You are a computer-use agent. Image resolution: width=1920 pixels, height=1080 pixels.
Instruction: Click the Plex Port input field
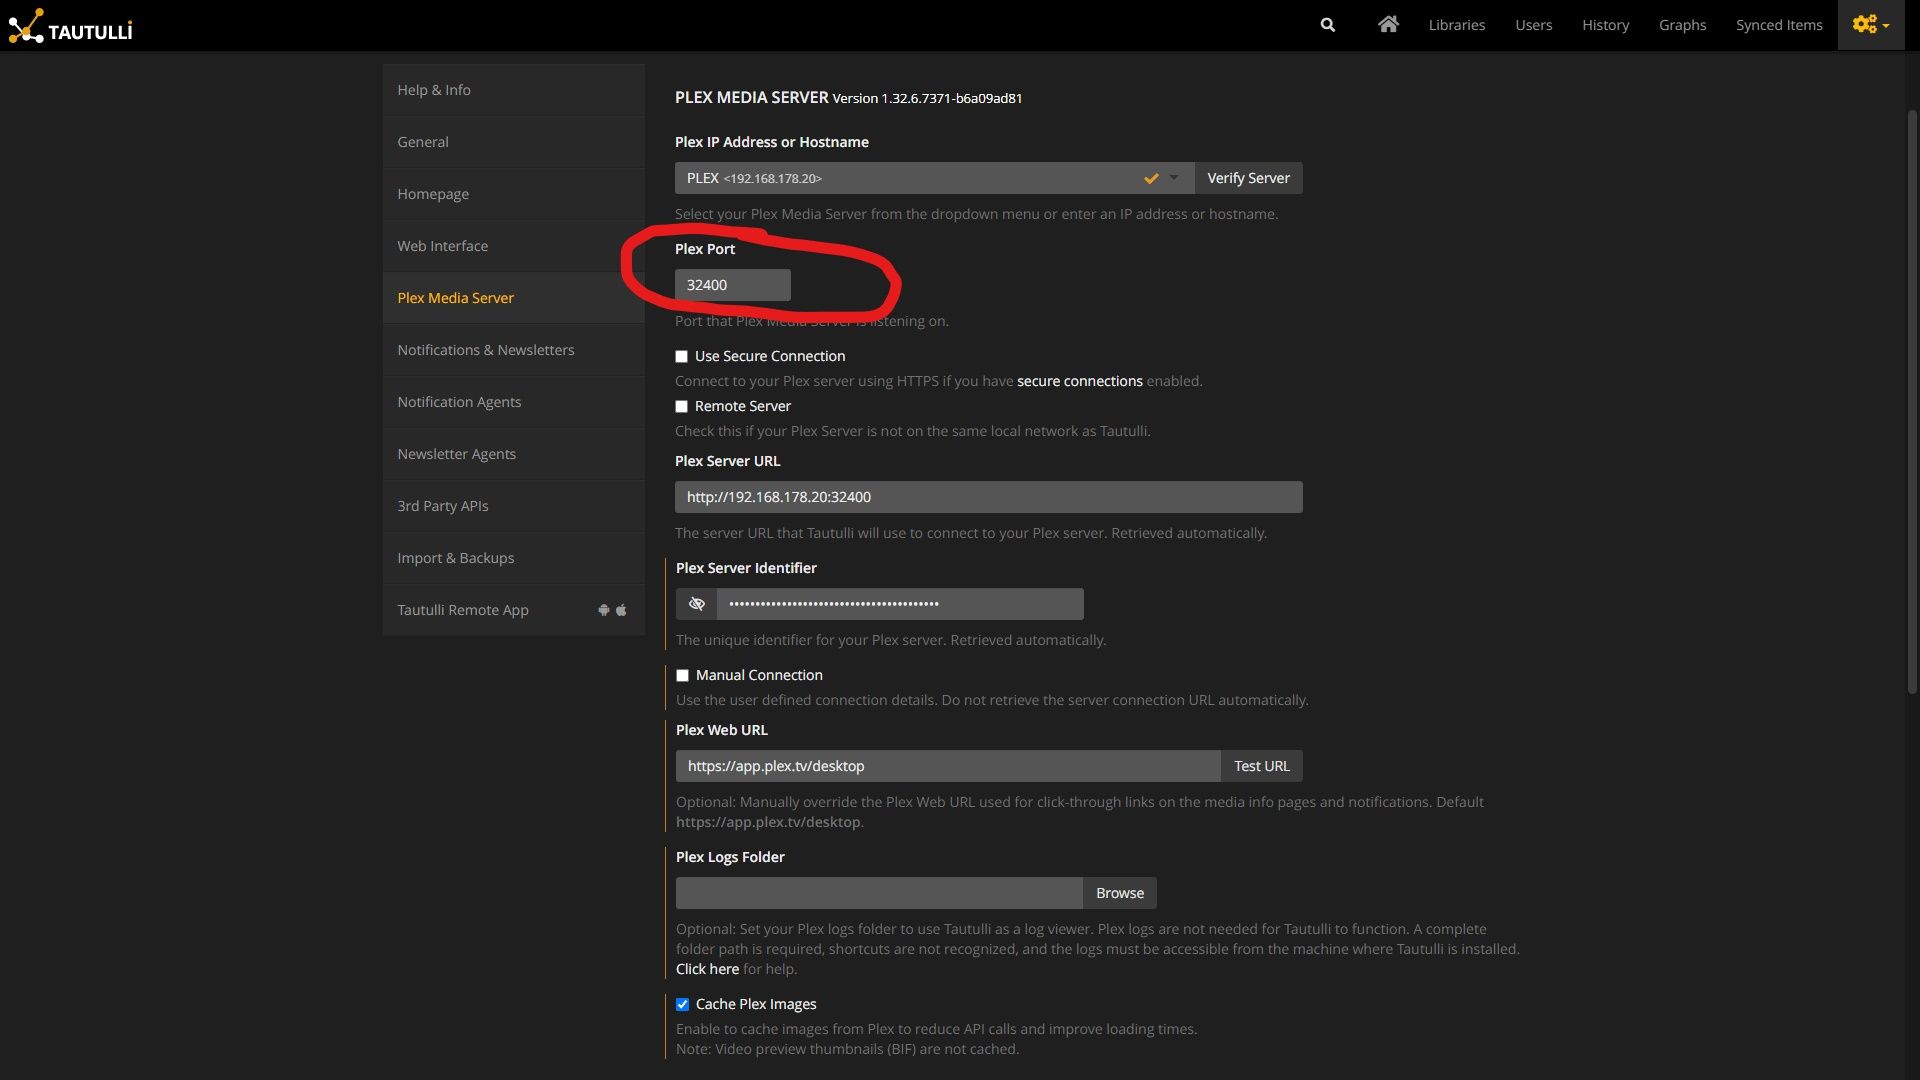(x=732, y=284)
